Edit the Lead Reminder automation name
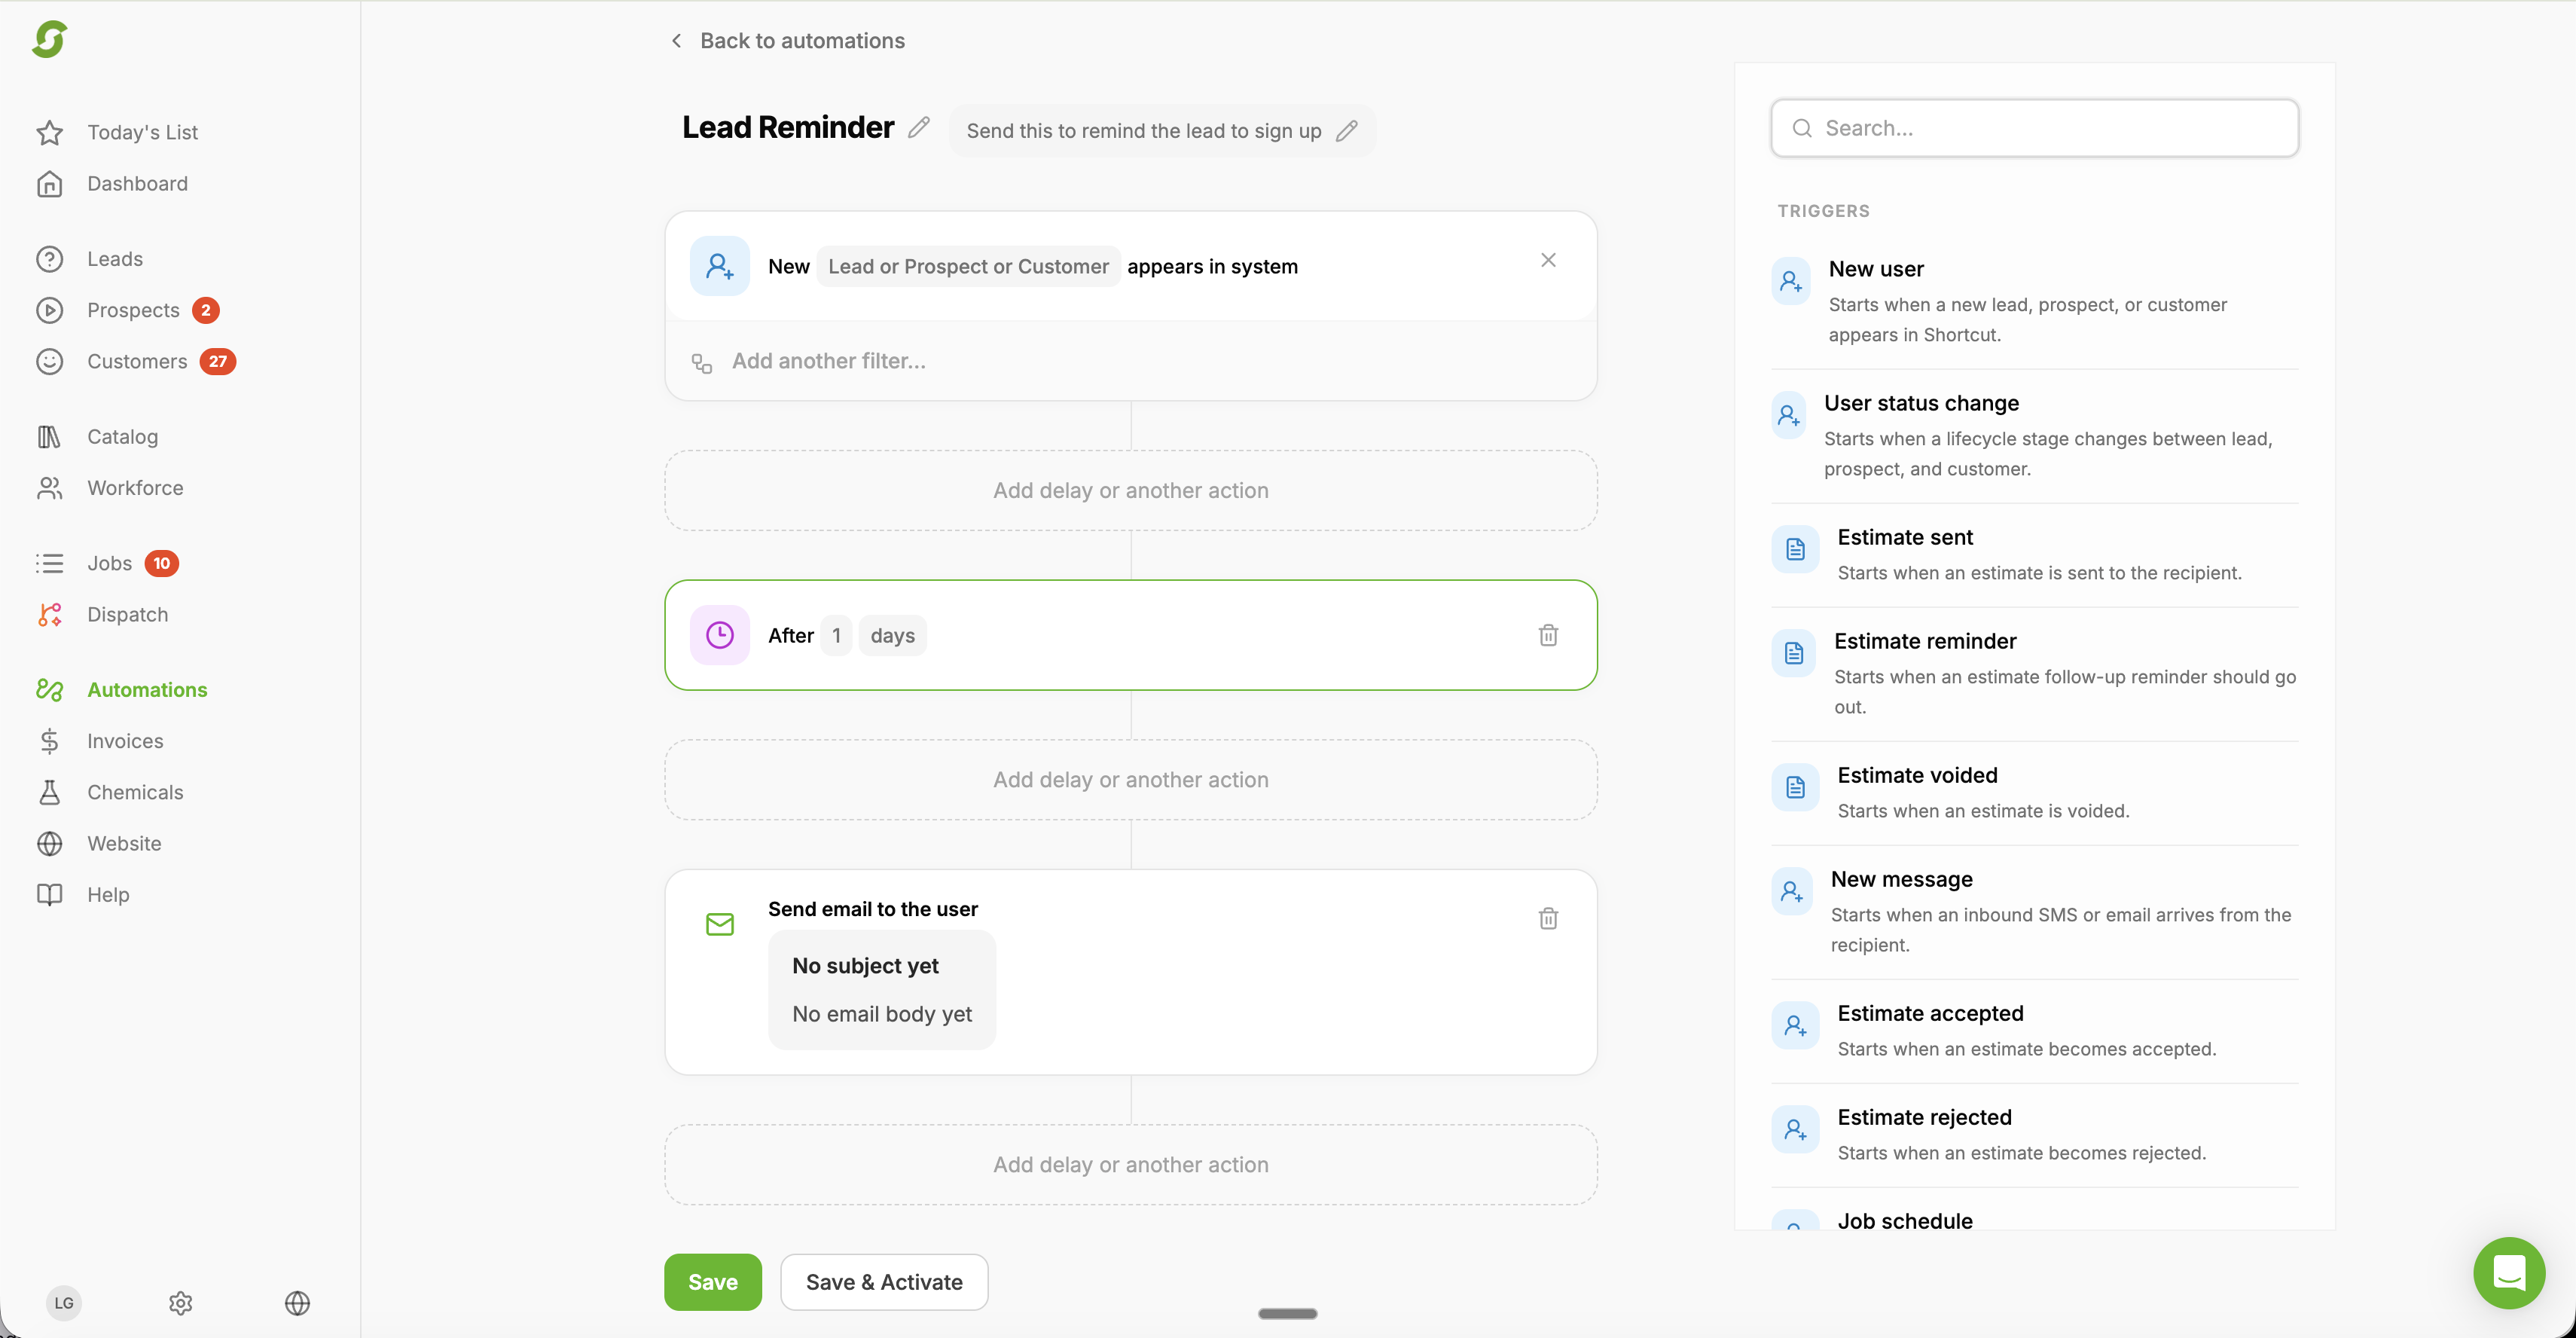The width and height of the screenshot is (2576, 1338). [919, 127]
